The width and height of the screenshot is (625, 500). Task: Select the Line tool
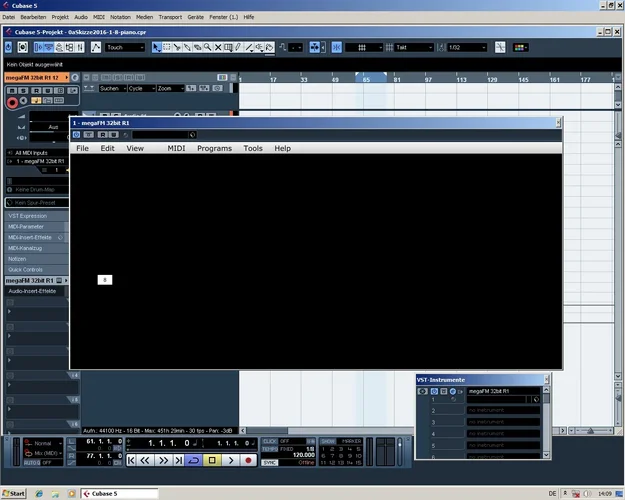(x=250, y=47)
